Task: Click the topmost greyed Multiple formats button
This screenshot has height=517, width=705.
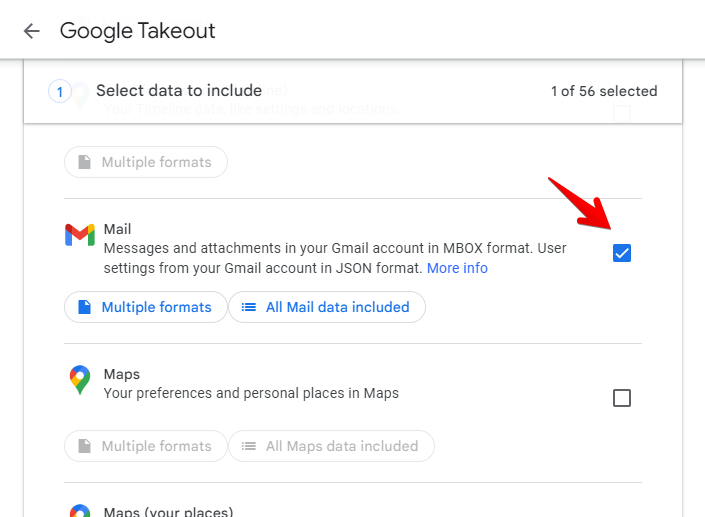Action: point(145,162)
